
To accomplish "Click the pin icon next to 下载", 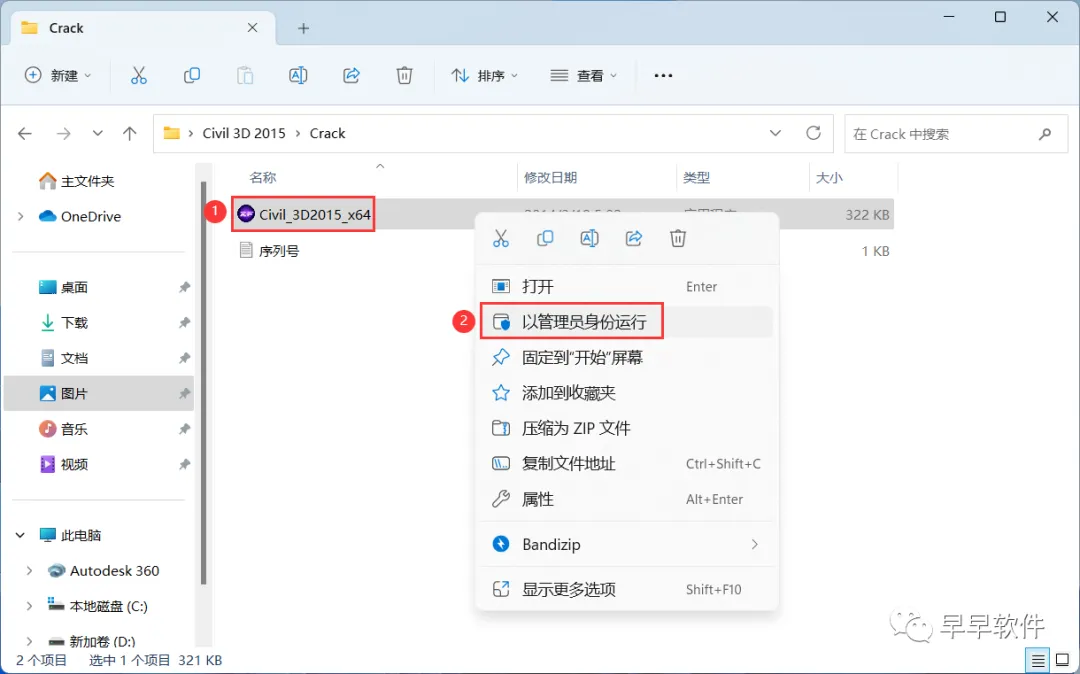I will coord(184,322).
